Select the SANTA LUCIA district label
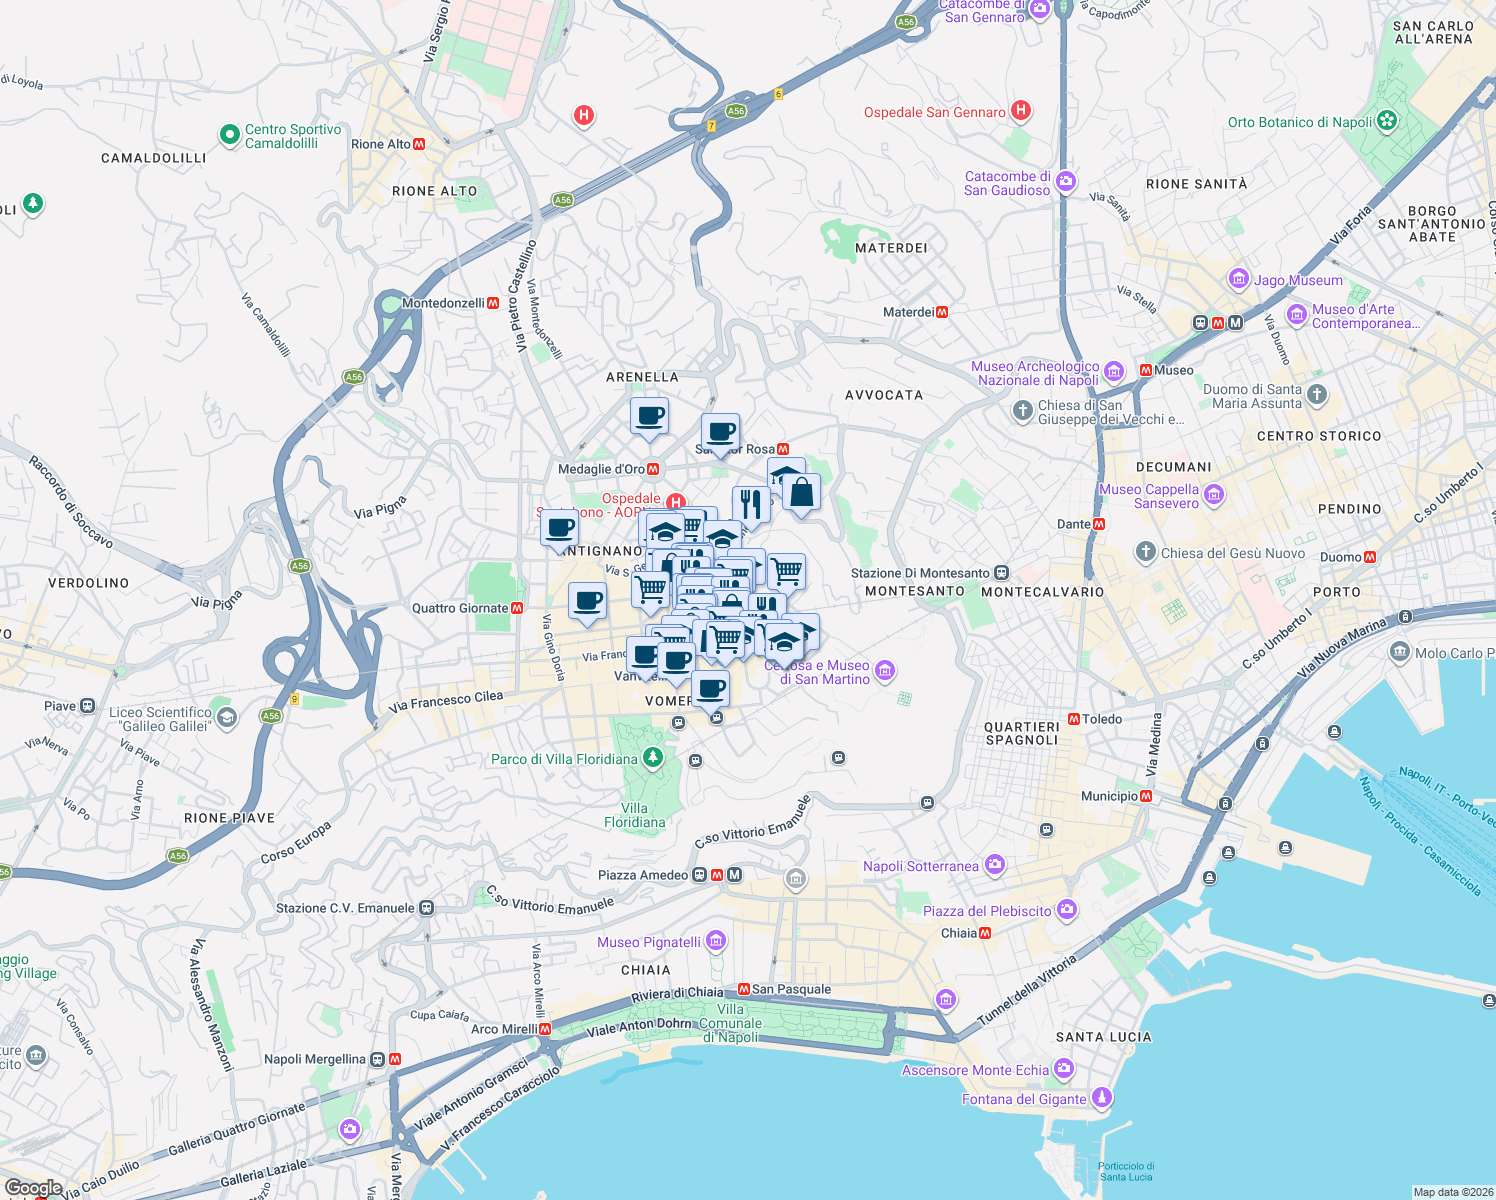Image resolution: width=1496 pixels, height=1200 pixels. (x=1104, y=1037)
